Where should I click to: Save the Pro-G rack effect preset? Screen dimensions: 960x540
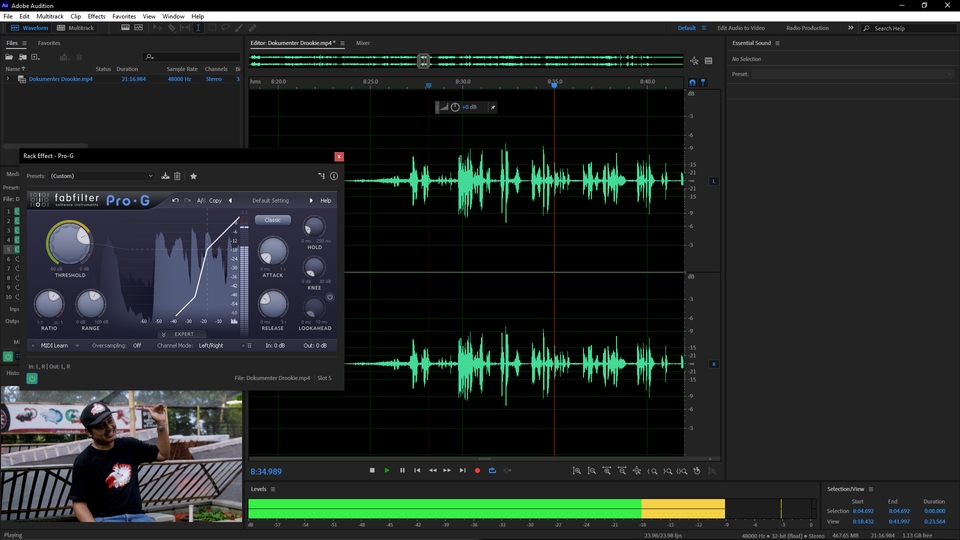coord(165,176)
